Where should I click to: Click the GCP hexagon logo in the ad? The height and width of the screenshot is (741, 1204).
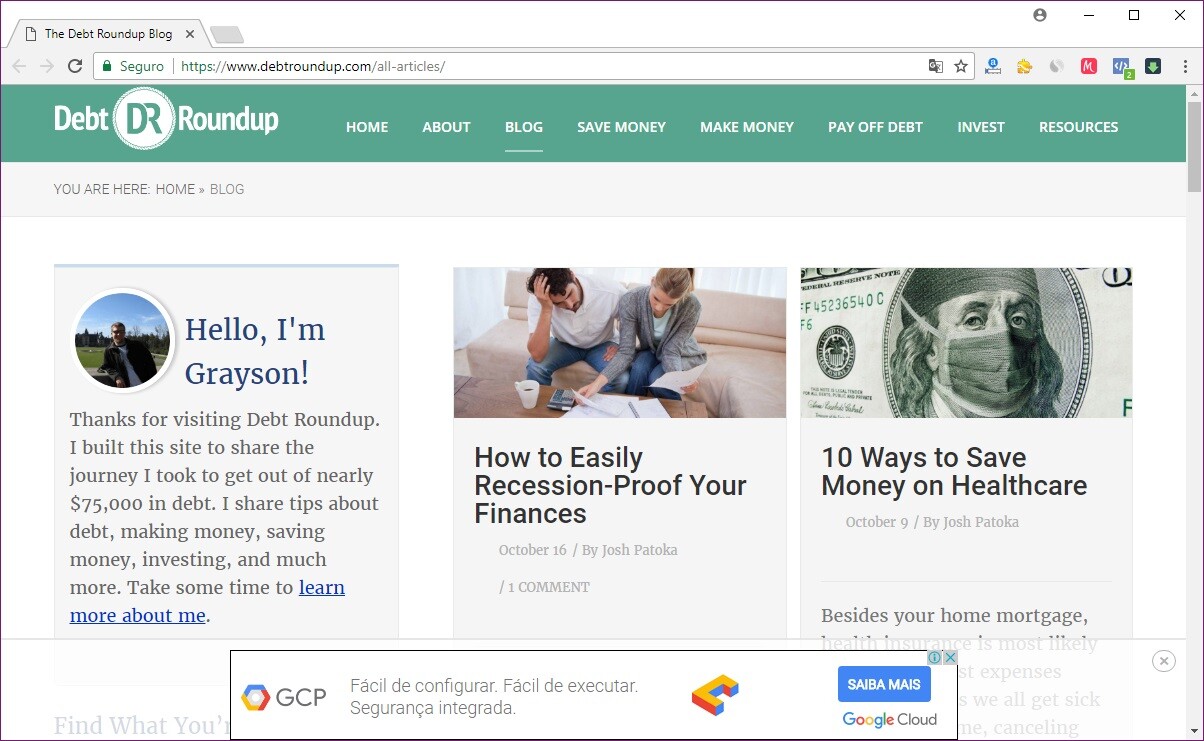[256, 697]
